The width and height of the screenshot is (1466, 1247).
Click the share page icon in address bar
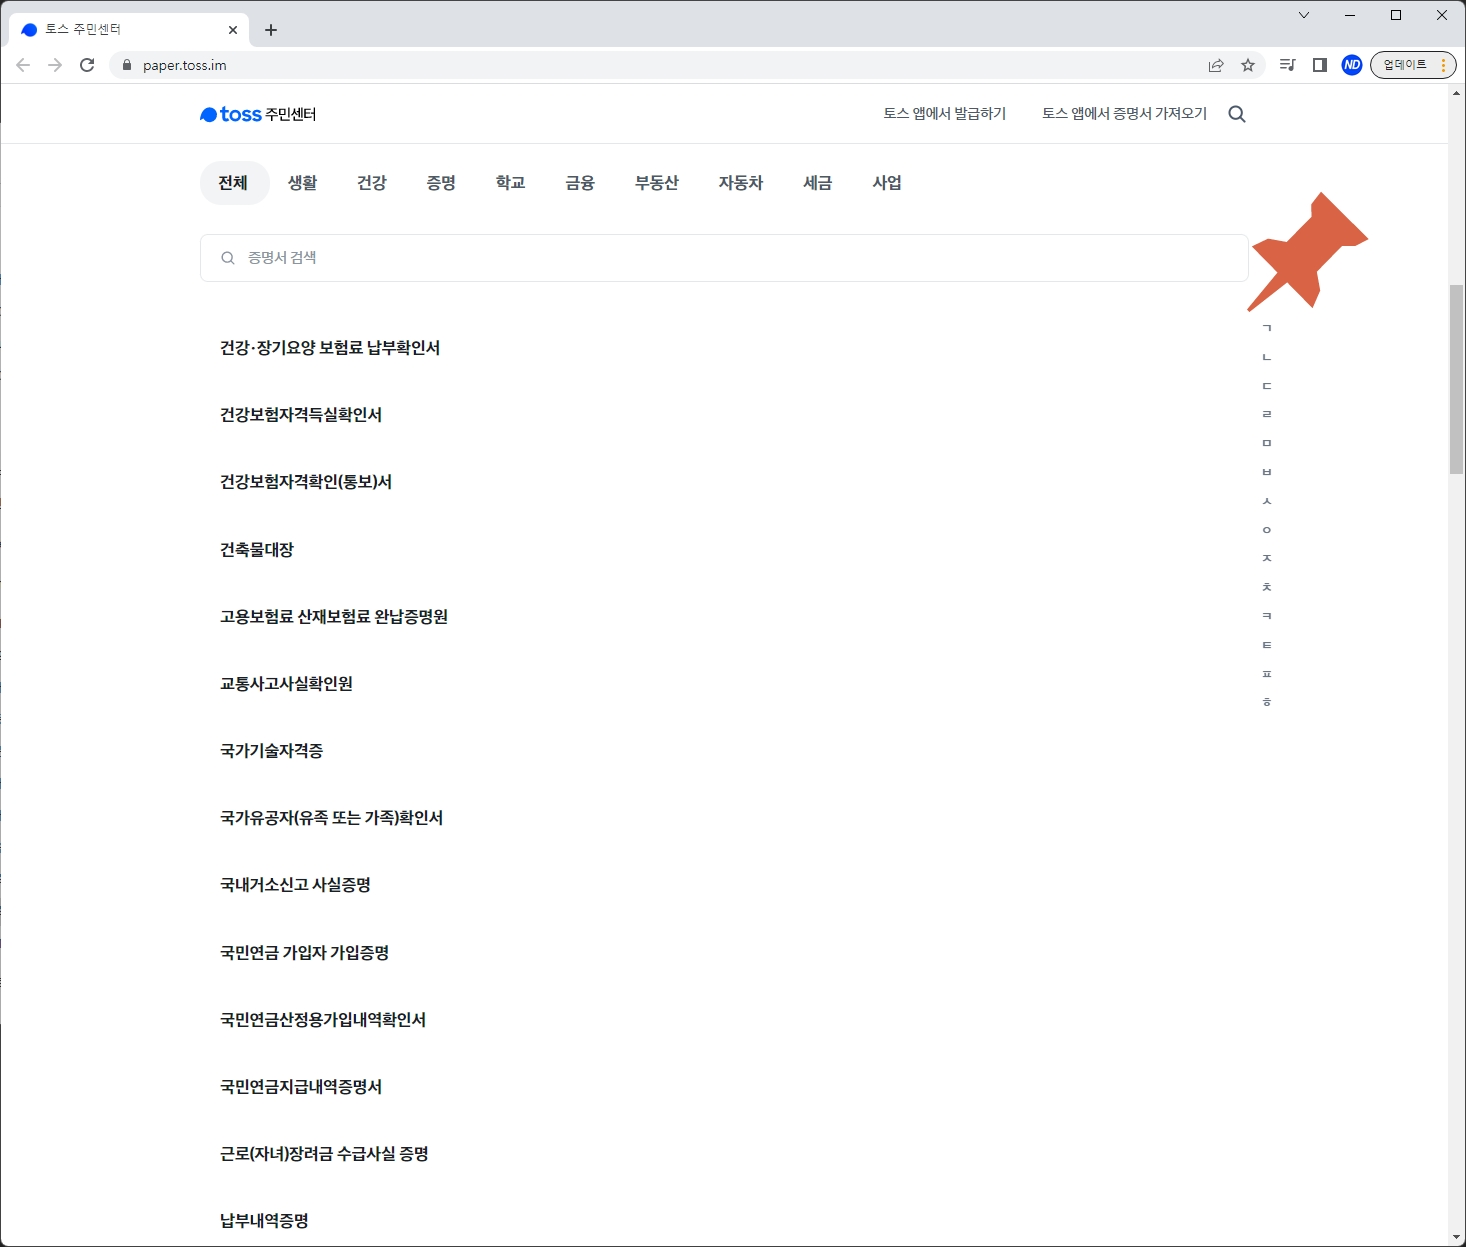1216,65
